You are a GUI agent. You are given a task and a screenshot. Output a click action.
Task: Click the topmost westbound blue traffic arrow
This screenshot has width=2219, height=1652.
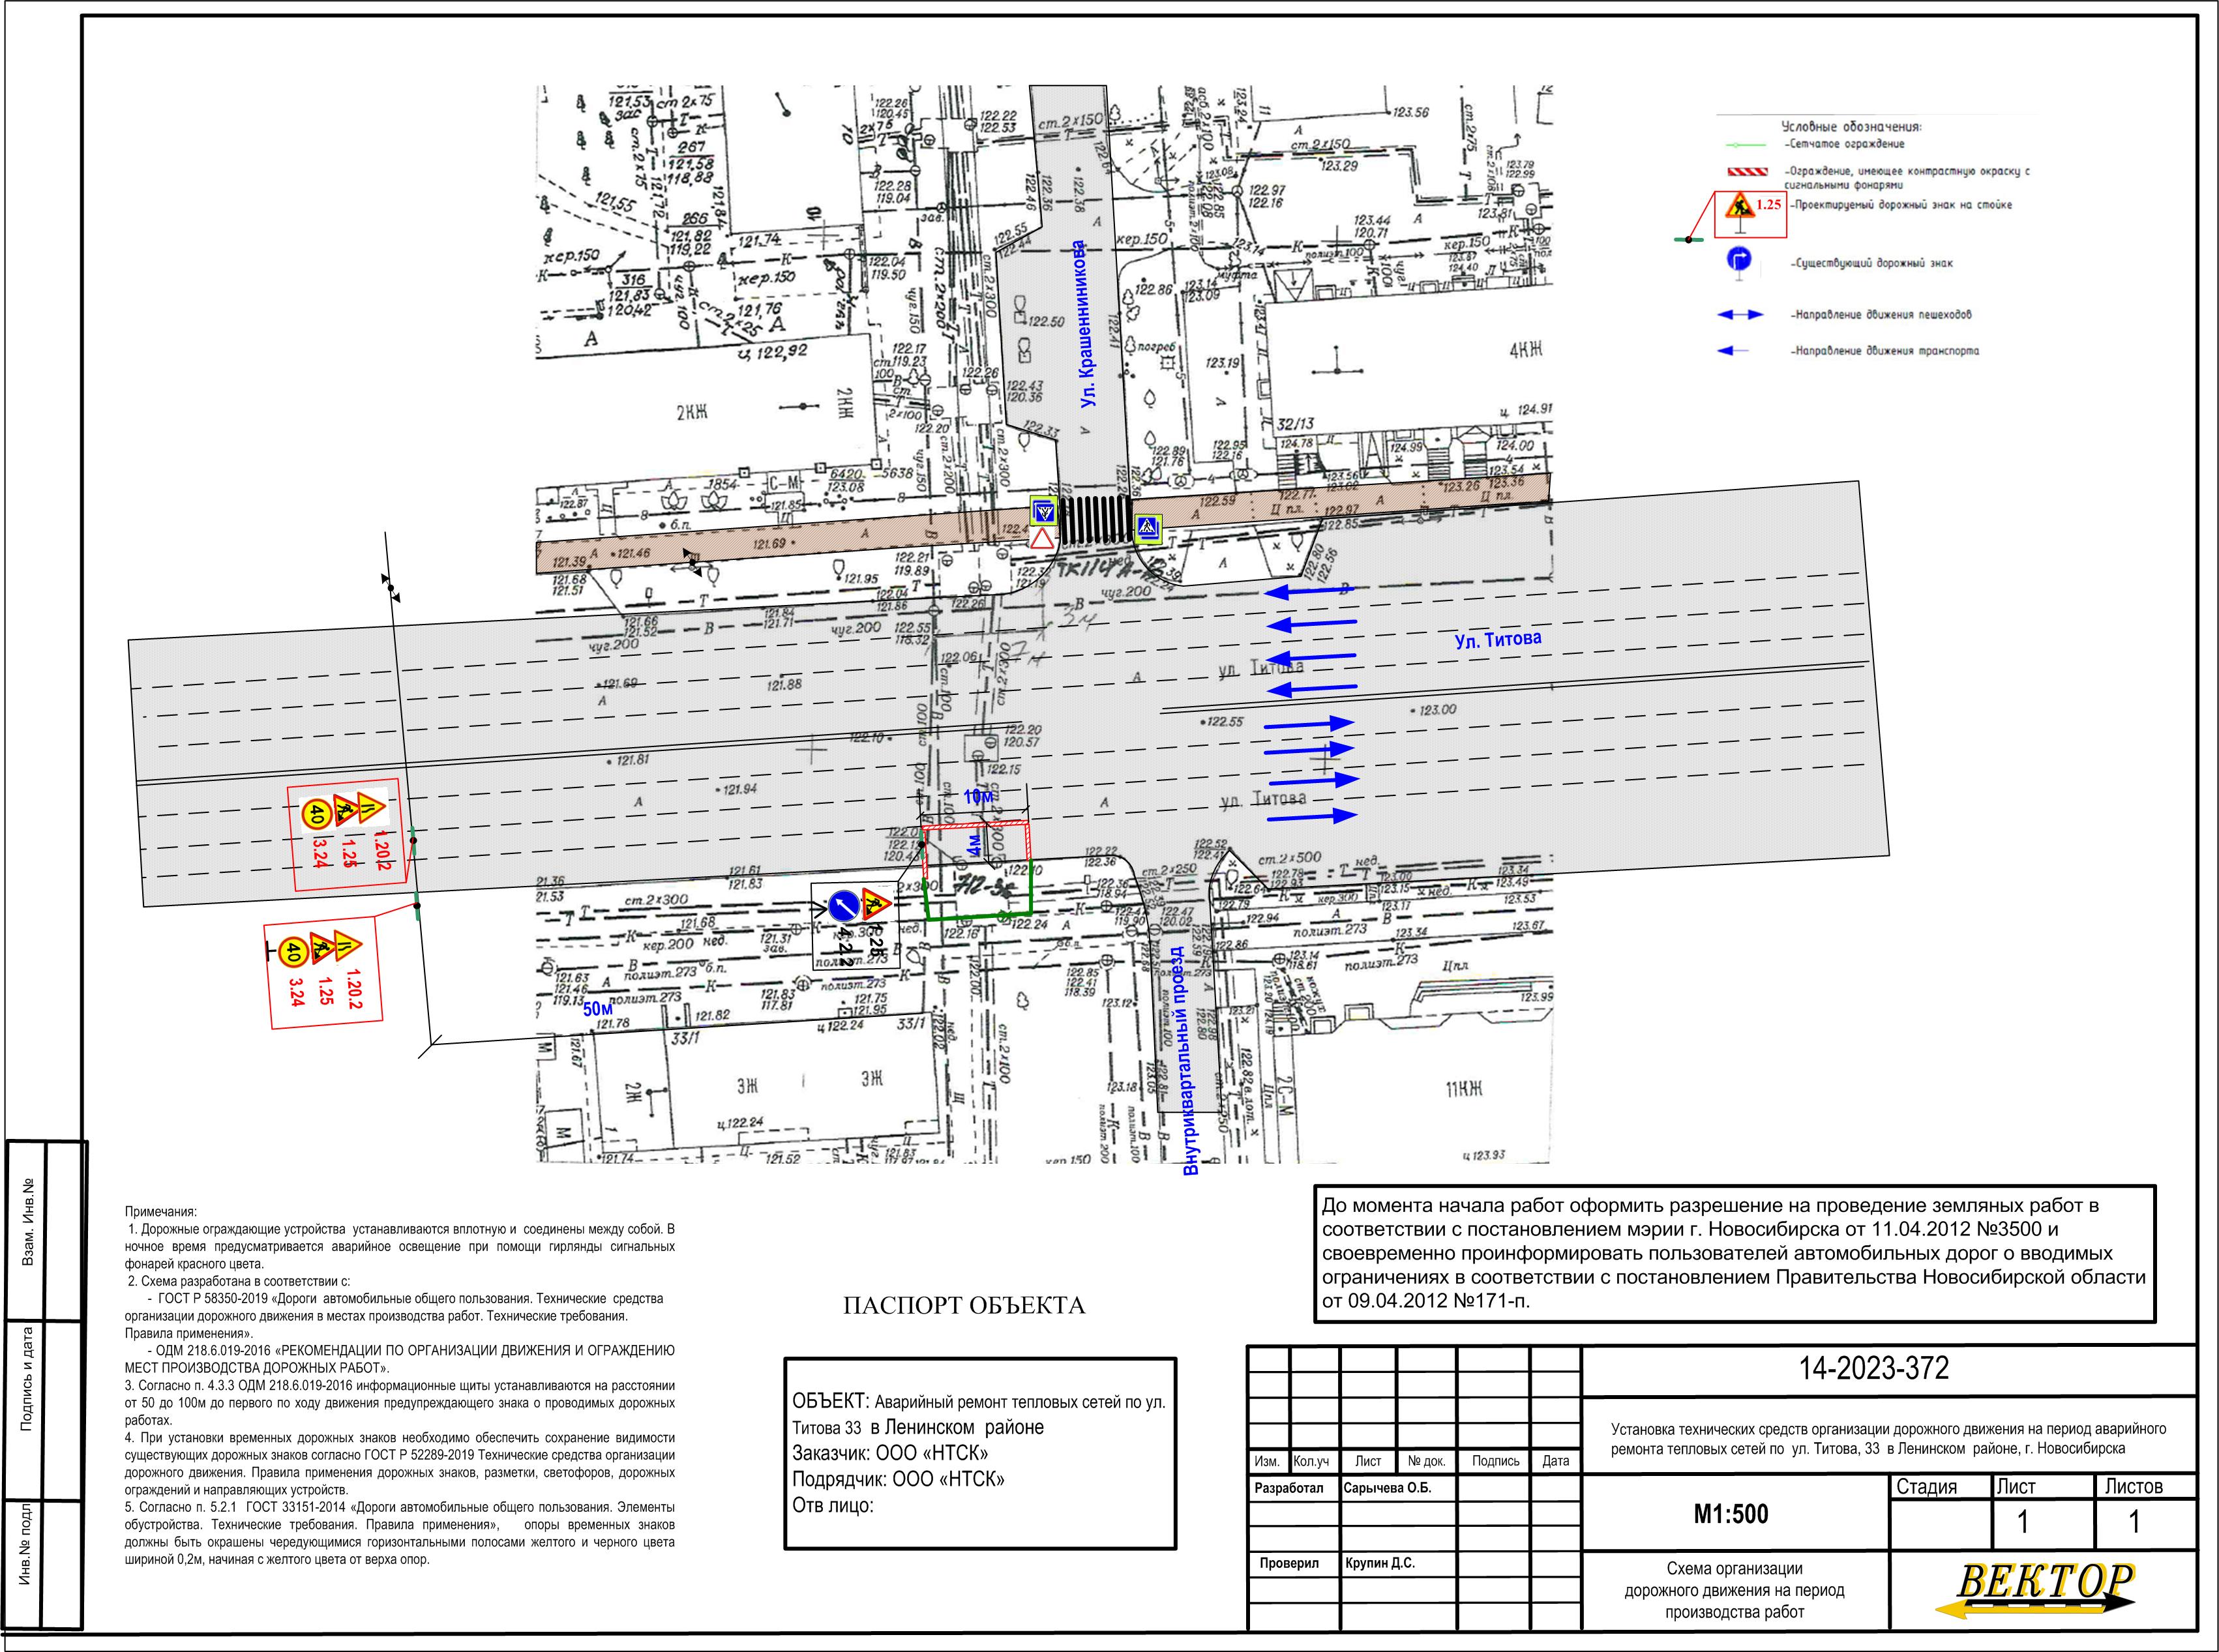(1310, 592)
